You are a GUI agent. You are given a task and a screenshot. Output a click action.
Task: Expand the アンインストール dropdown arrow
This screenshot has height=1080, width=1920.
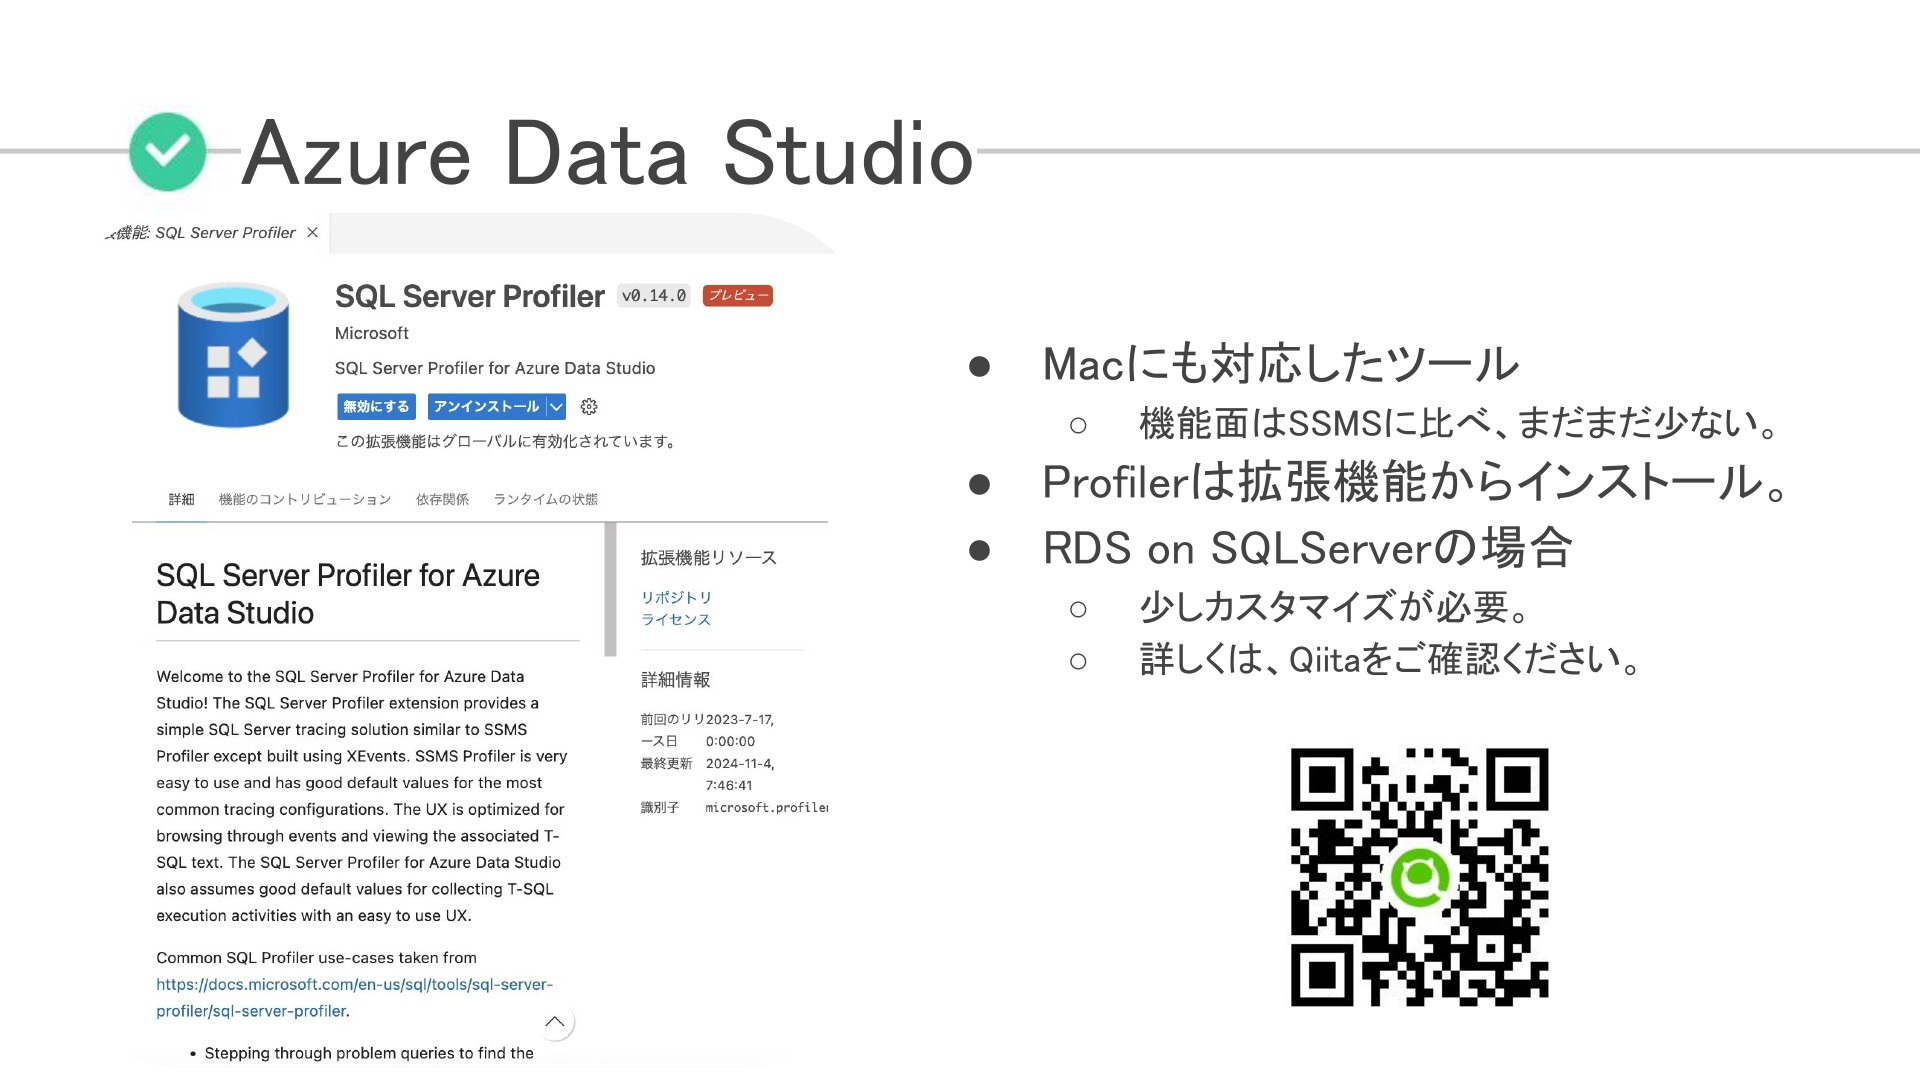557,407
